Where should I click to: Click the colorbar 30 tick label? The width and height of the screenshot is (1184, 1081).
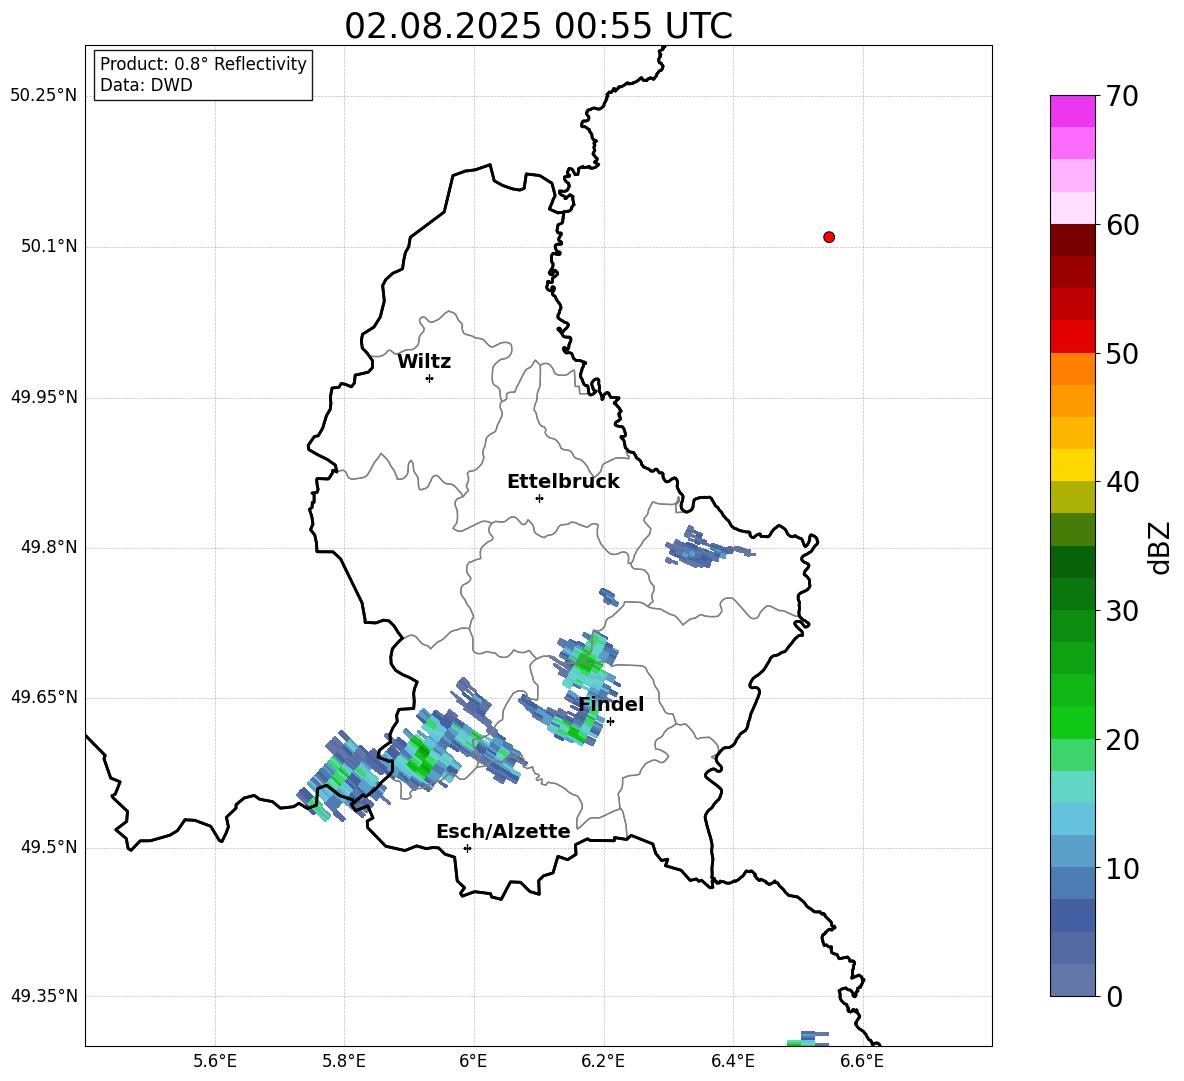pos(1123,611)
